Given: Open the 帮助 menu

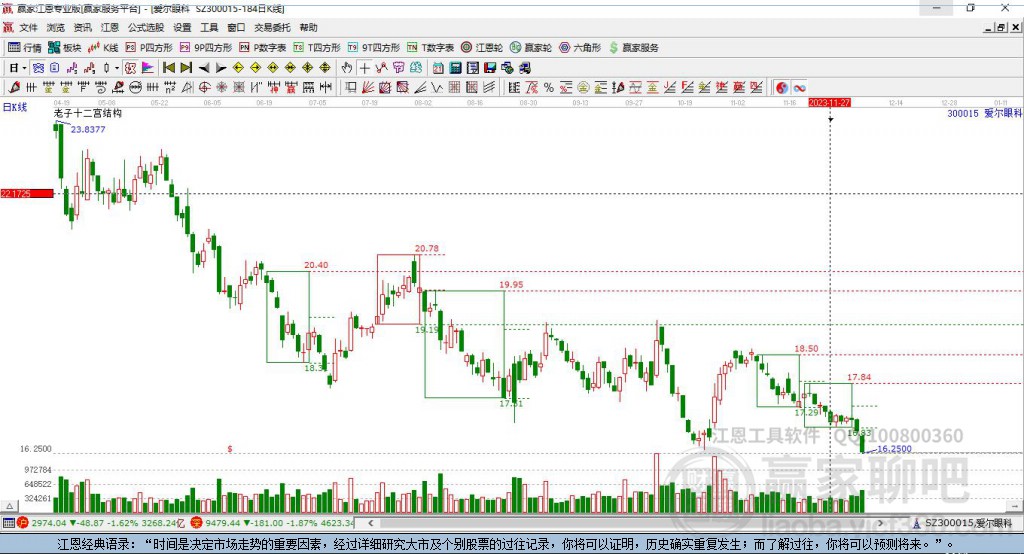Looking at the screenshot, I should [308, 27].
